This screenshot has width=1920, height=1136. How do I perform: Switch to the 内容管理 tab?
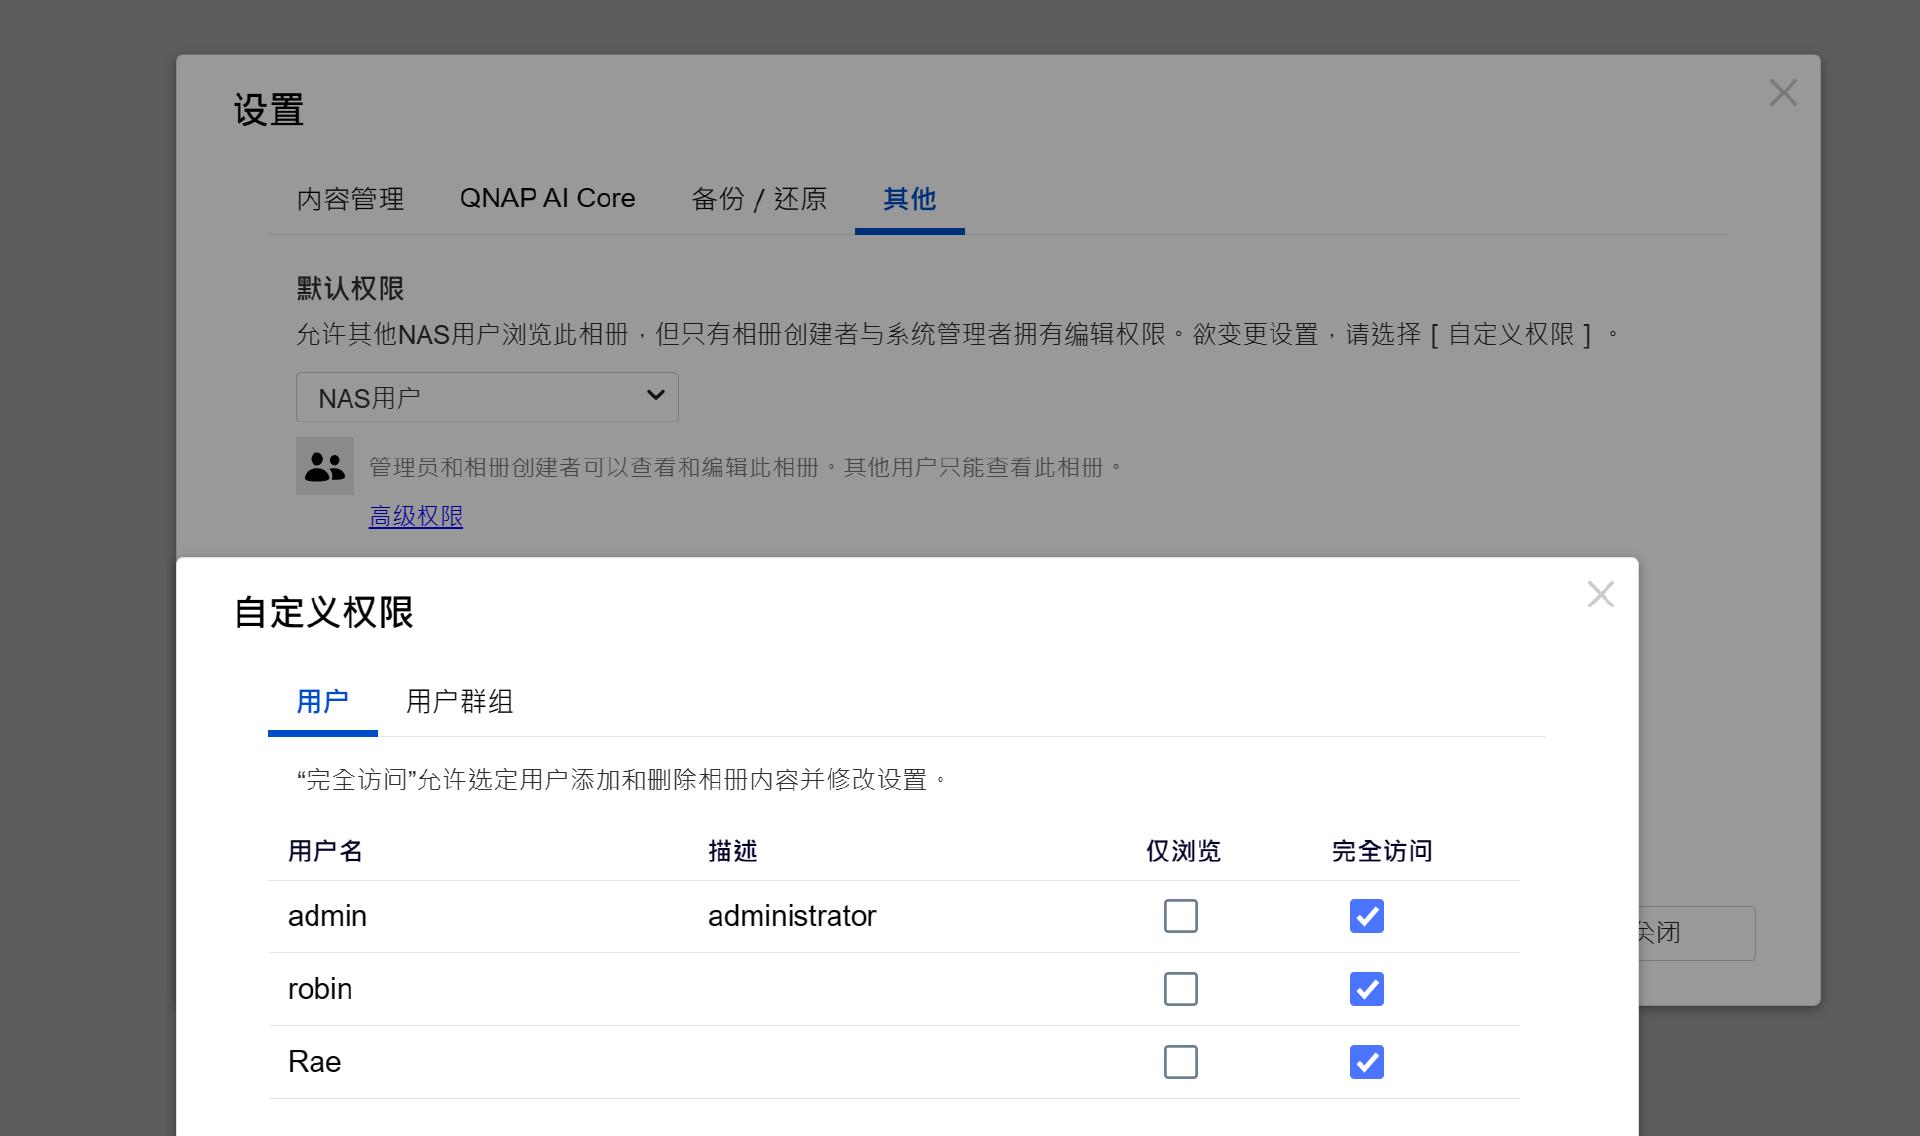[350, 199]
